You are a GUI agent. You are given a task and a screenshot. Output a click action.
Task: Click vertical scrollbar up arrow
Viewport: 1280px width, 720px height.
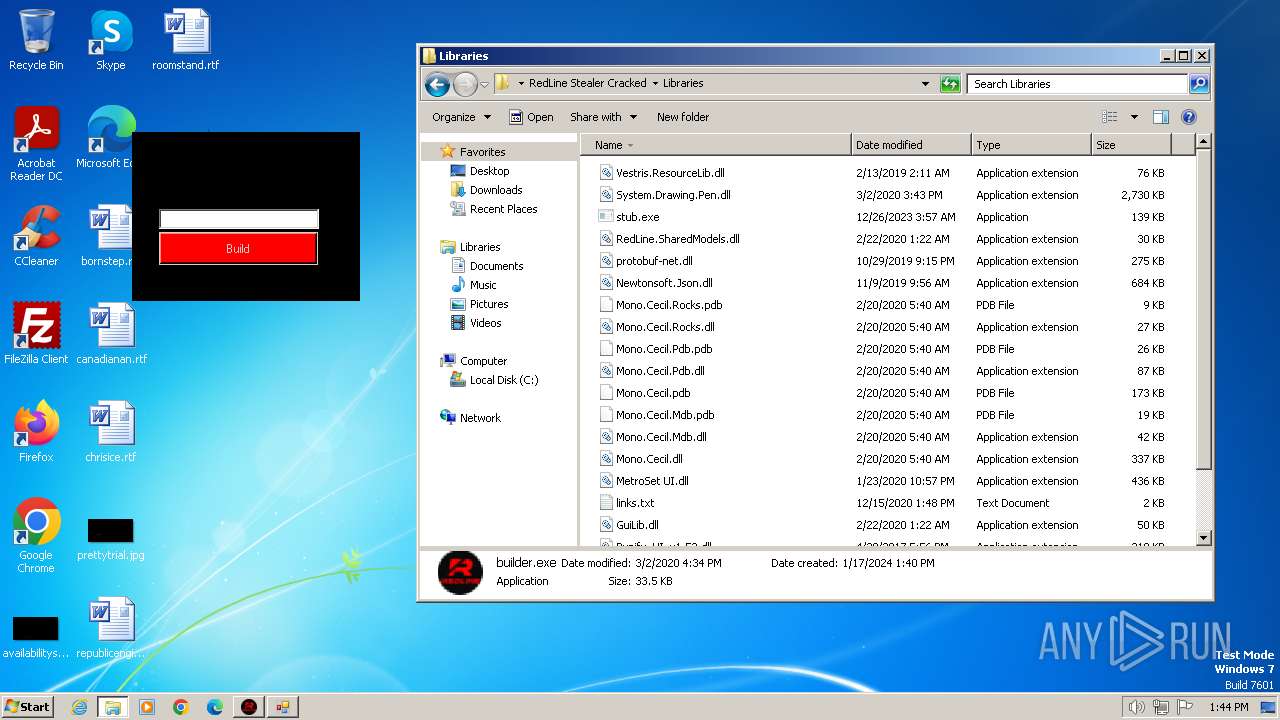1204,142
